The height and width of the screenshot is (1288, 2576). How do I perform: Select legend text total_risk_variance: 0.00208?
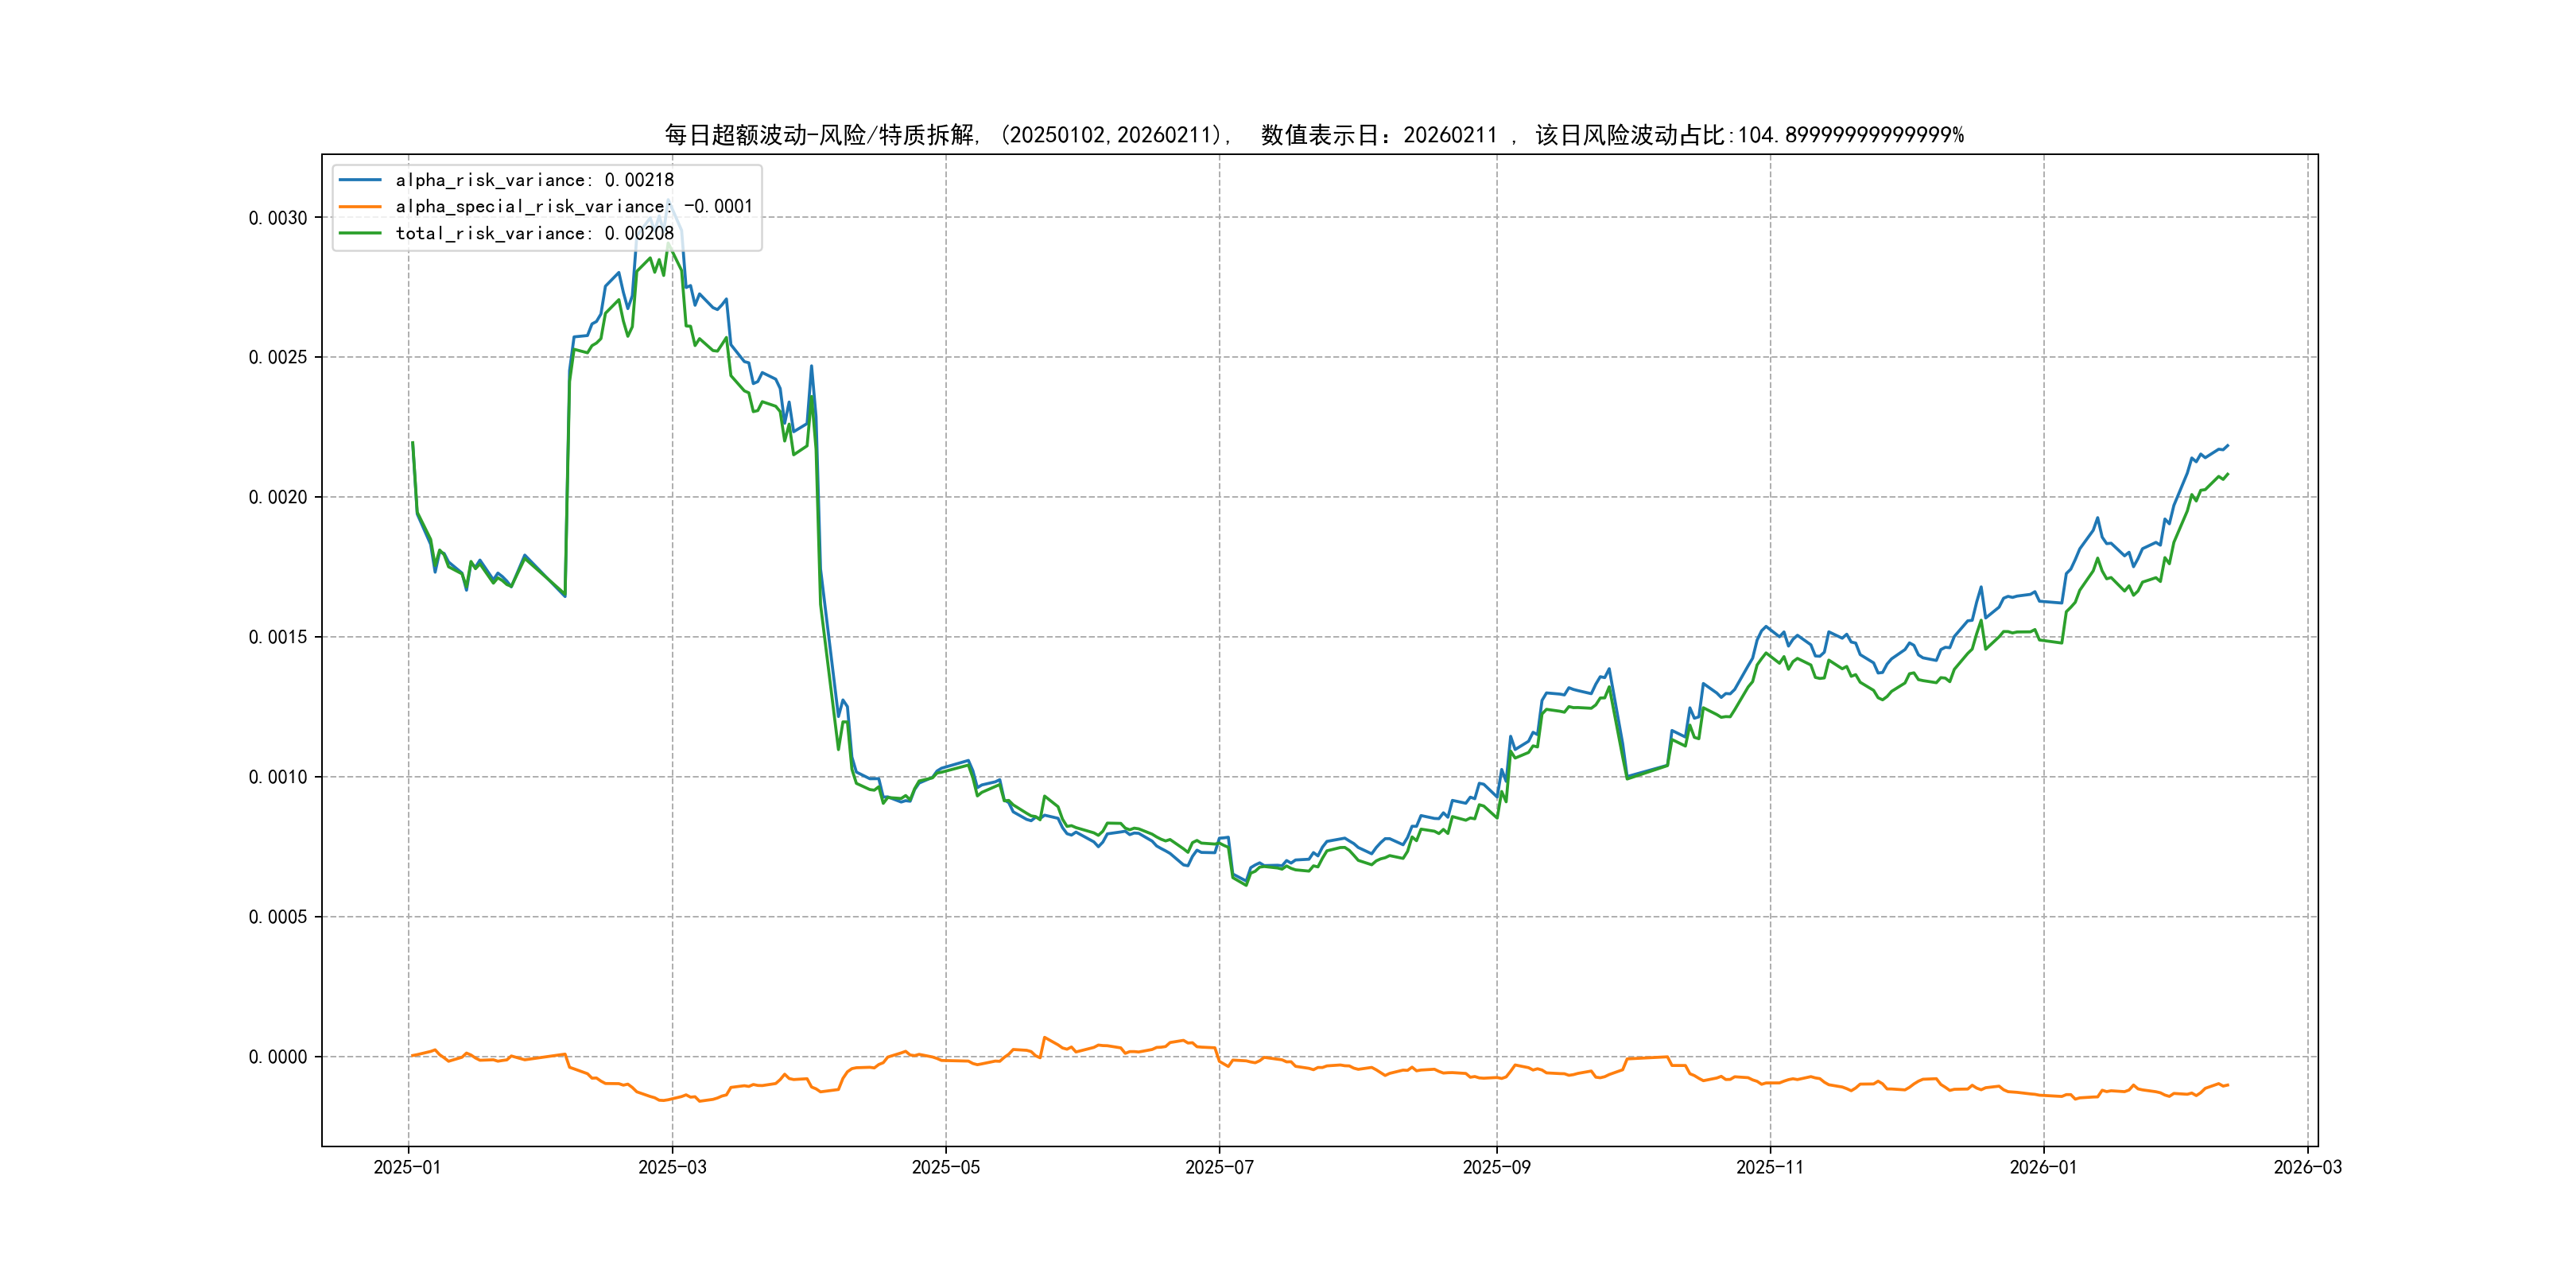pos(534,233)
